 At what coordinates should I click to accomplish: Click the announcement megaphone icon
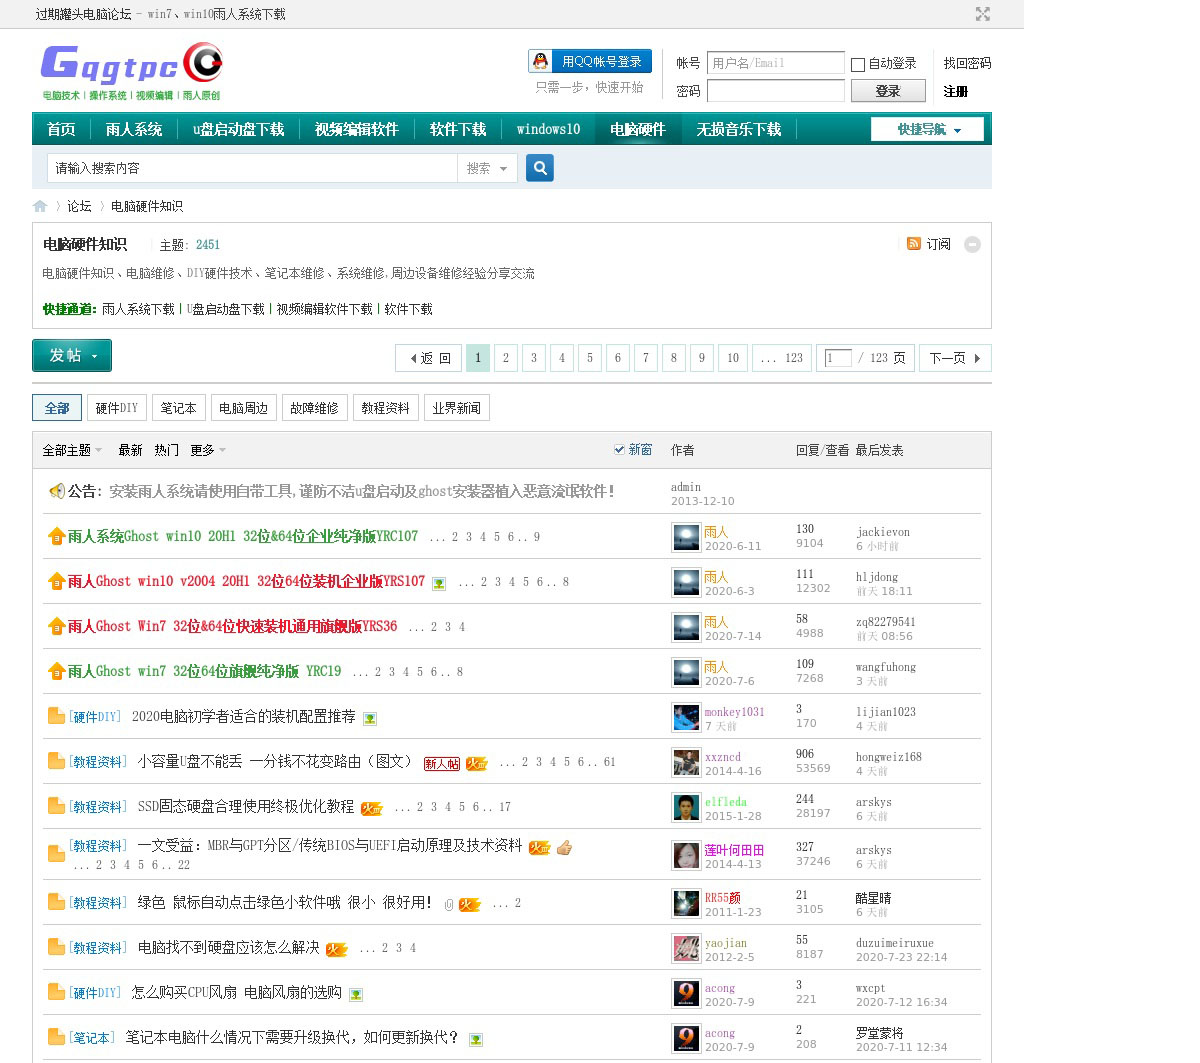57,491
